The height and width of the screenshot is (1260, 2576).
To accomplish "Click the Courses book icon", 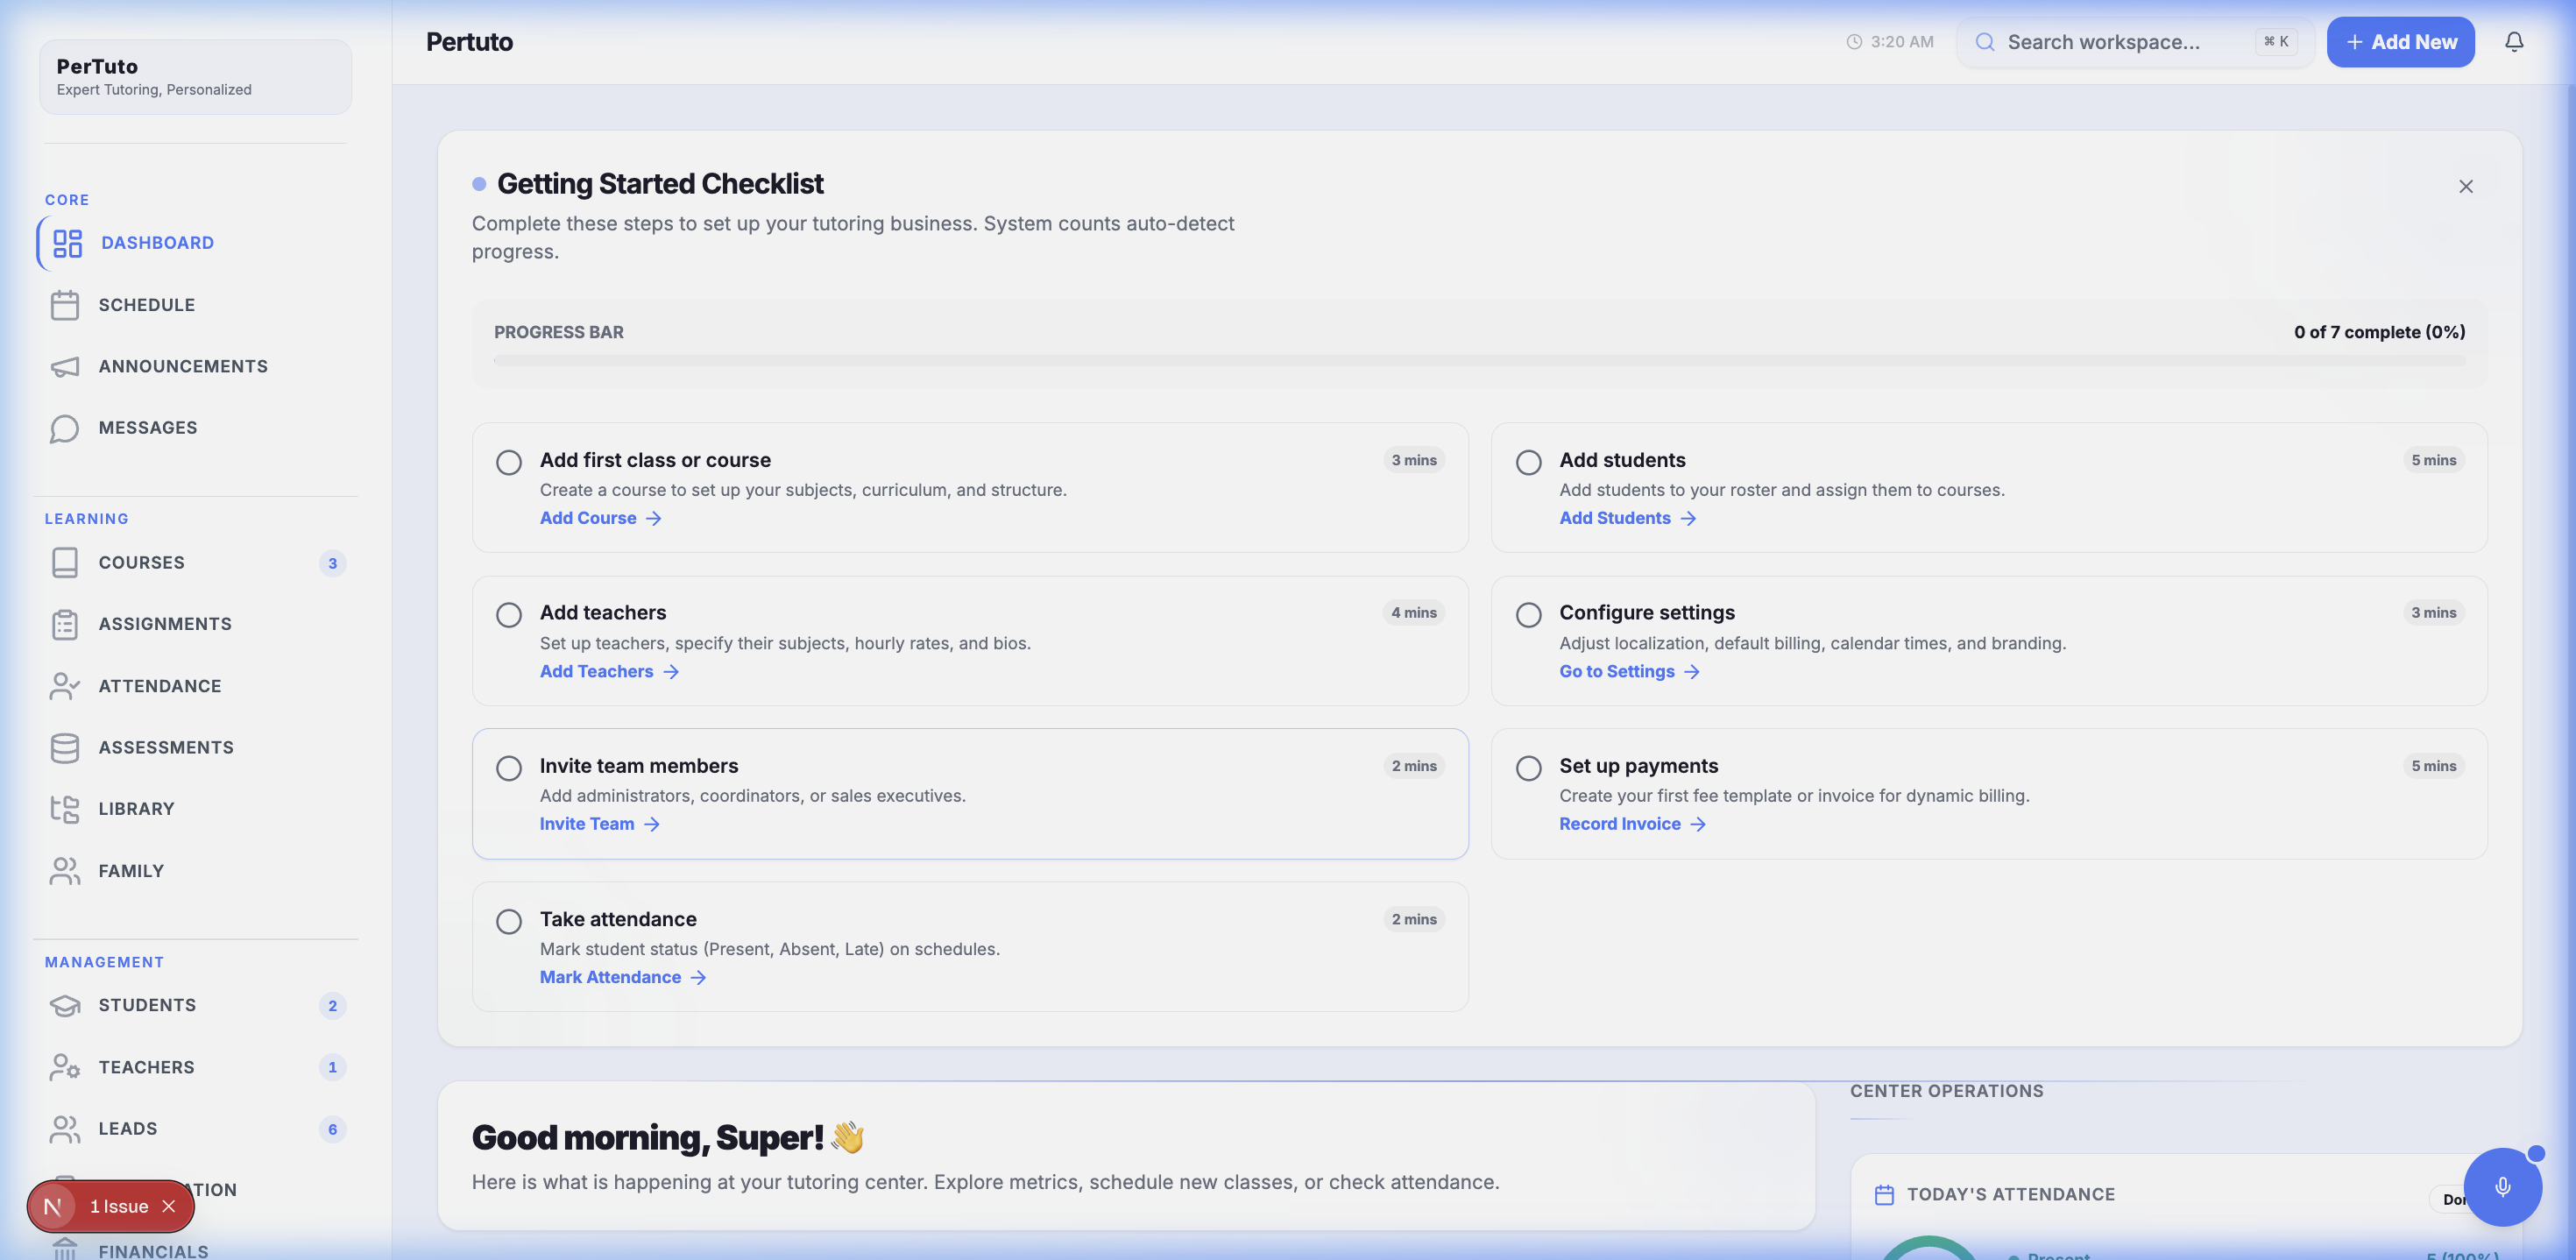I will tap(65, 563).
